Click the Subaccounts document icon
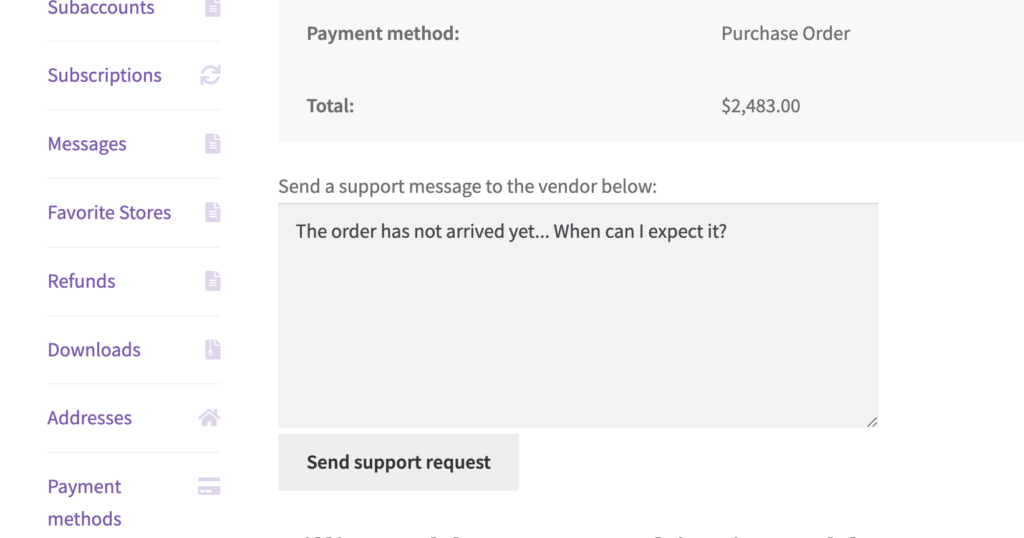The image size is (1024, 538). coord(213,8)
